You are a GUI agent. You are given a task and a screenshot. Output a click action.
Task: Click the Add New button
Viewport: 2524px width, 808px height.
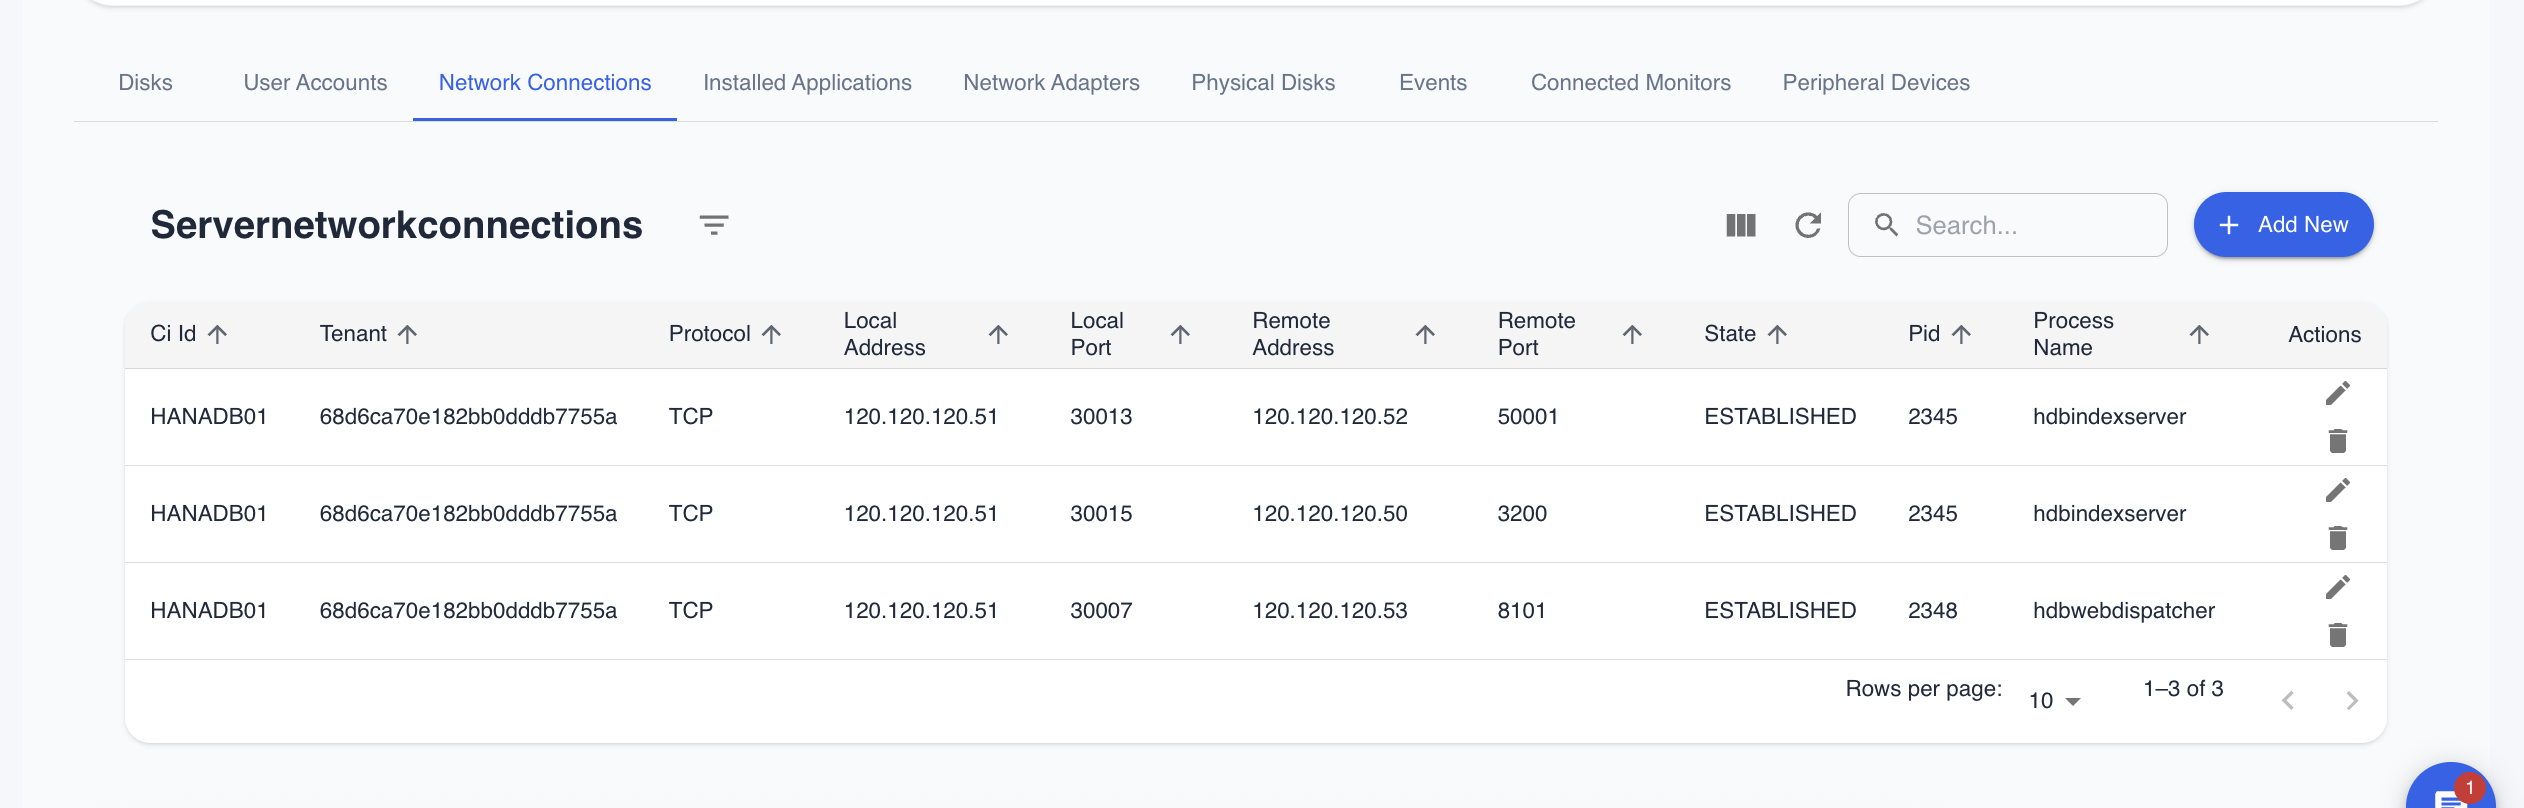2282,225
